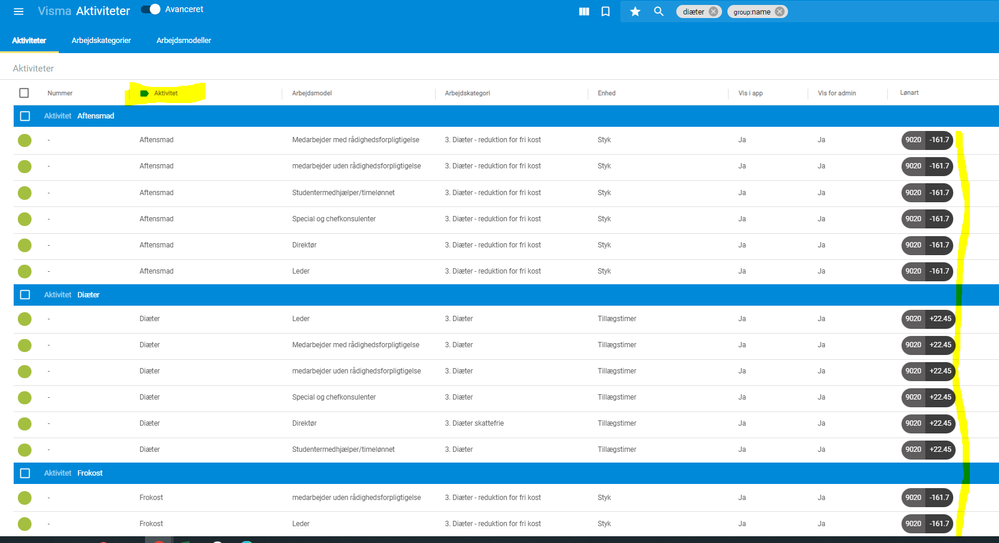Open 9020 -161.7 chip on Aftensmad Leder row

[927, 271]
